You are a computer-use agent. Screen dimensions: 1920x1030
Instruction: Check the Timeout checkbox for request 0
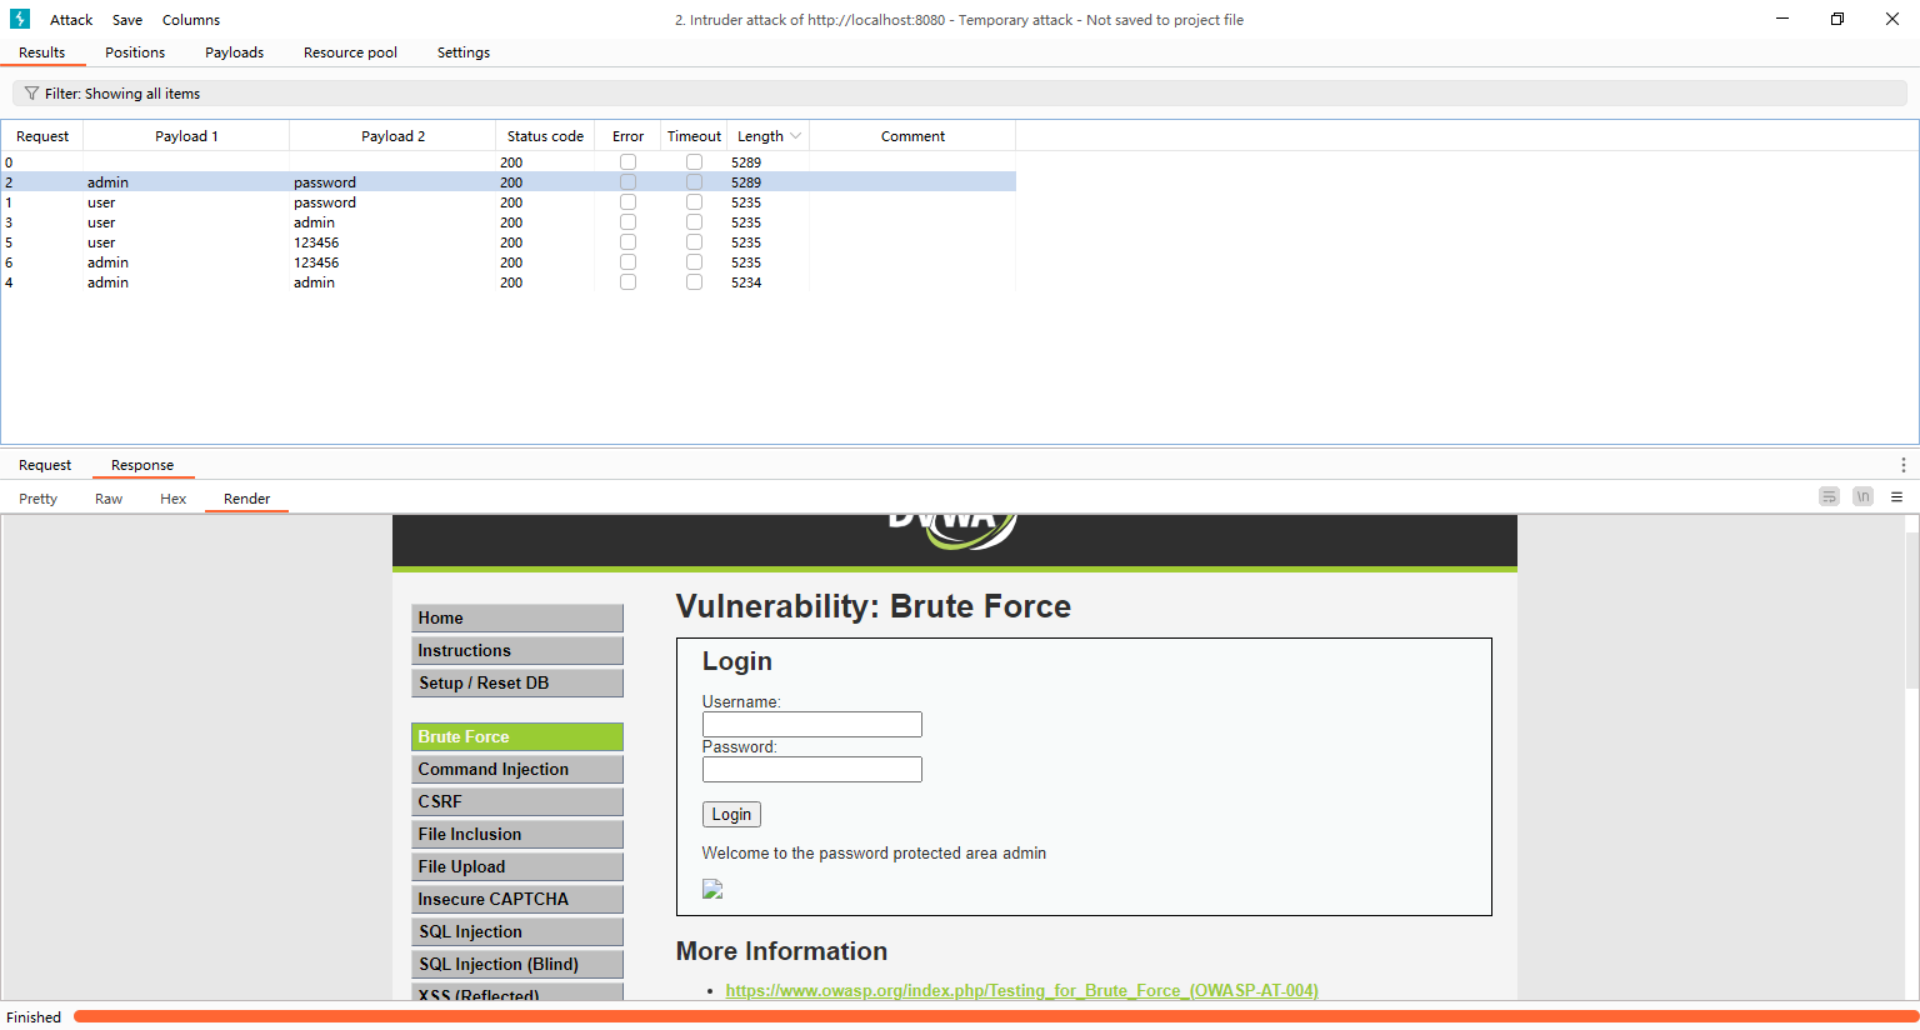(694, 162)
